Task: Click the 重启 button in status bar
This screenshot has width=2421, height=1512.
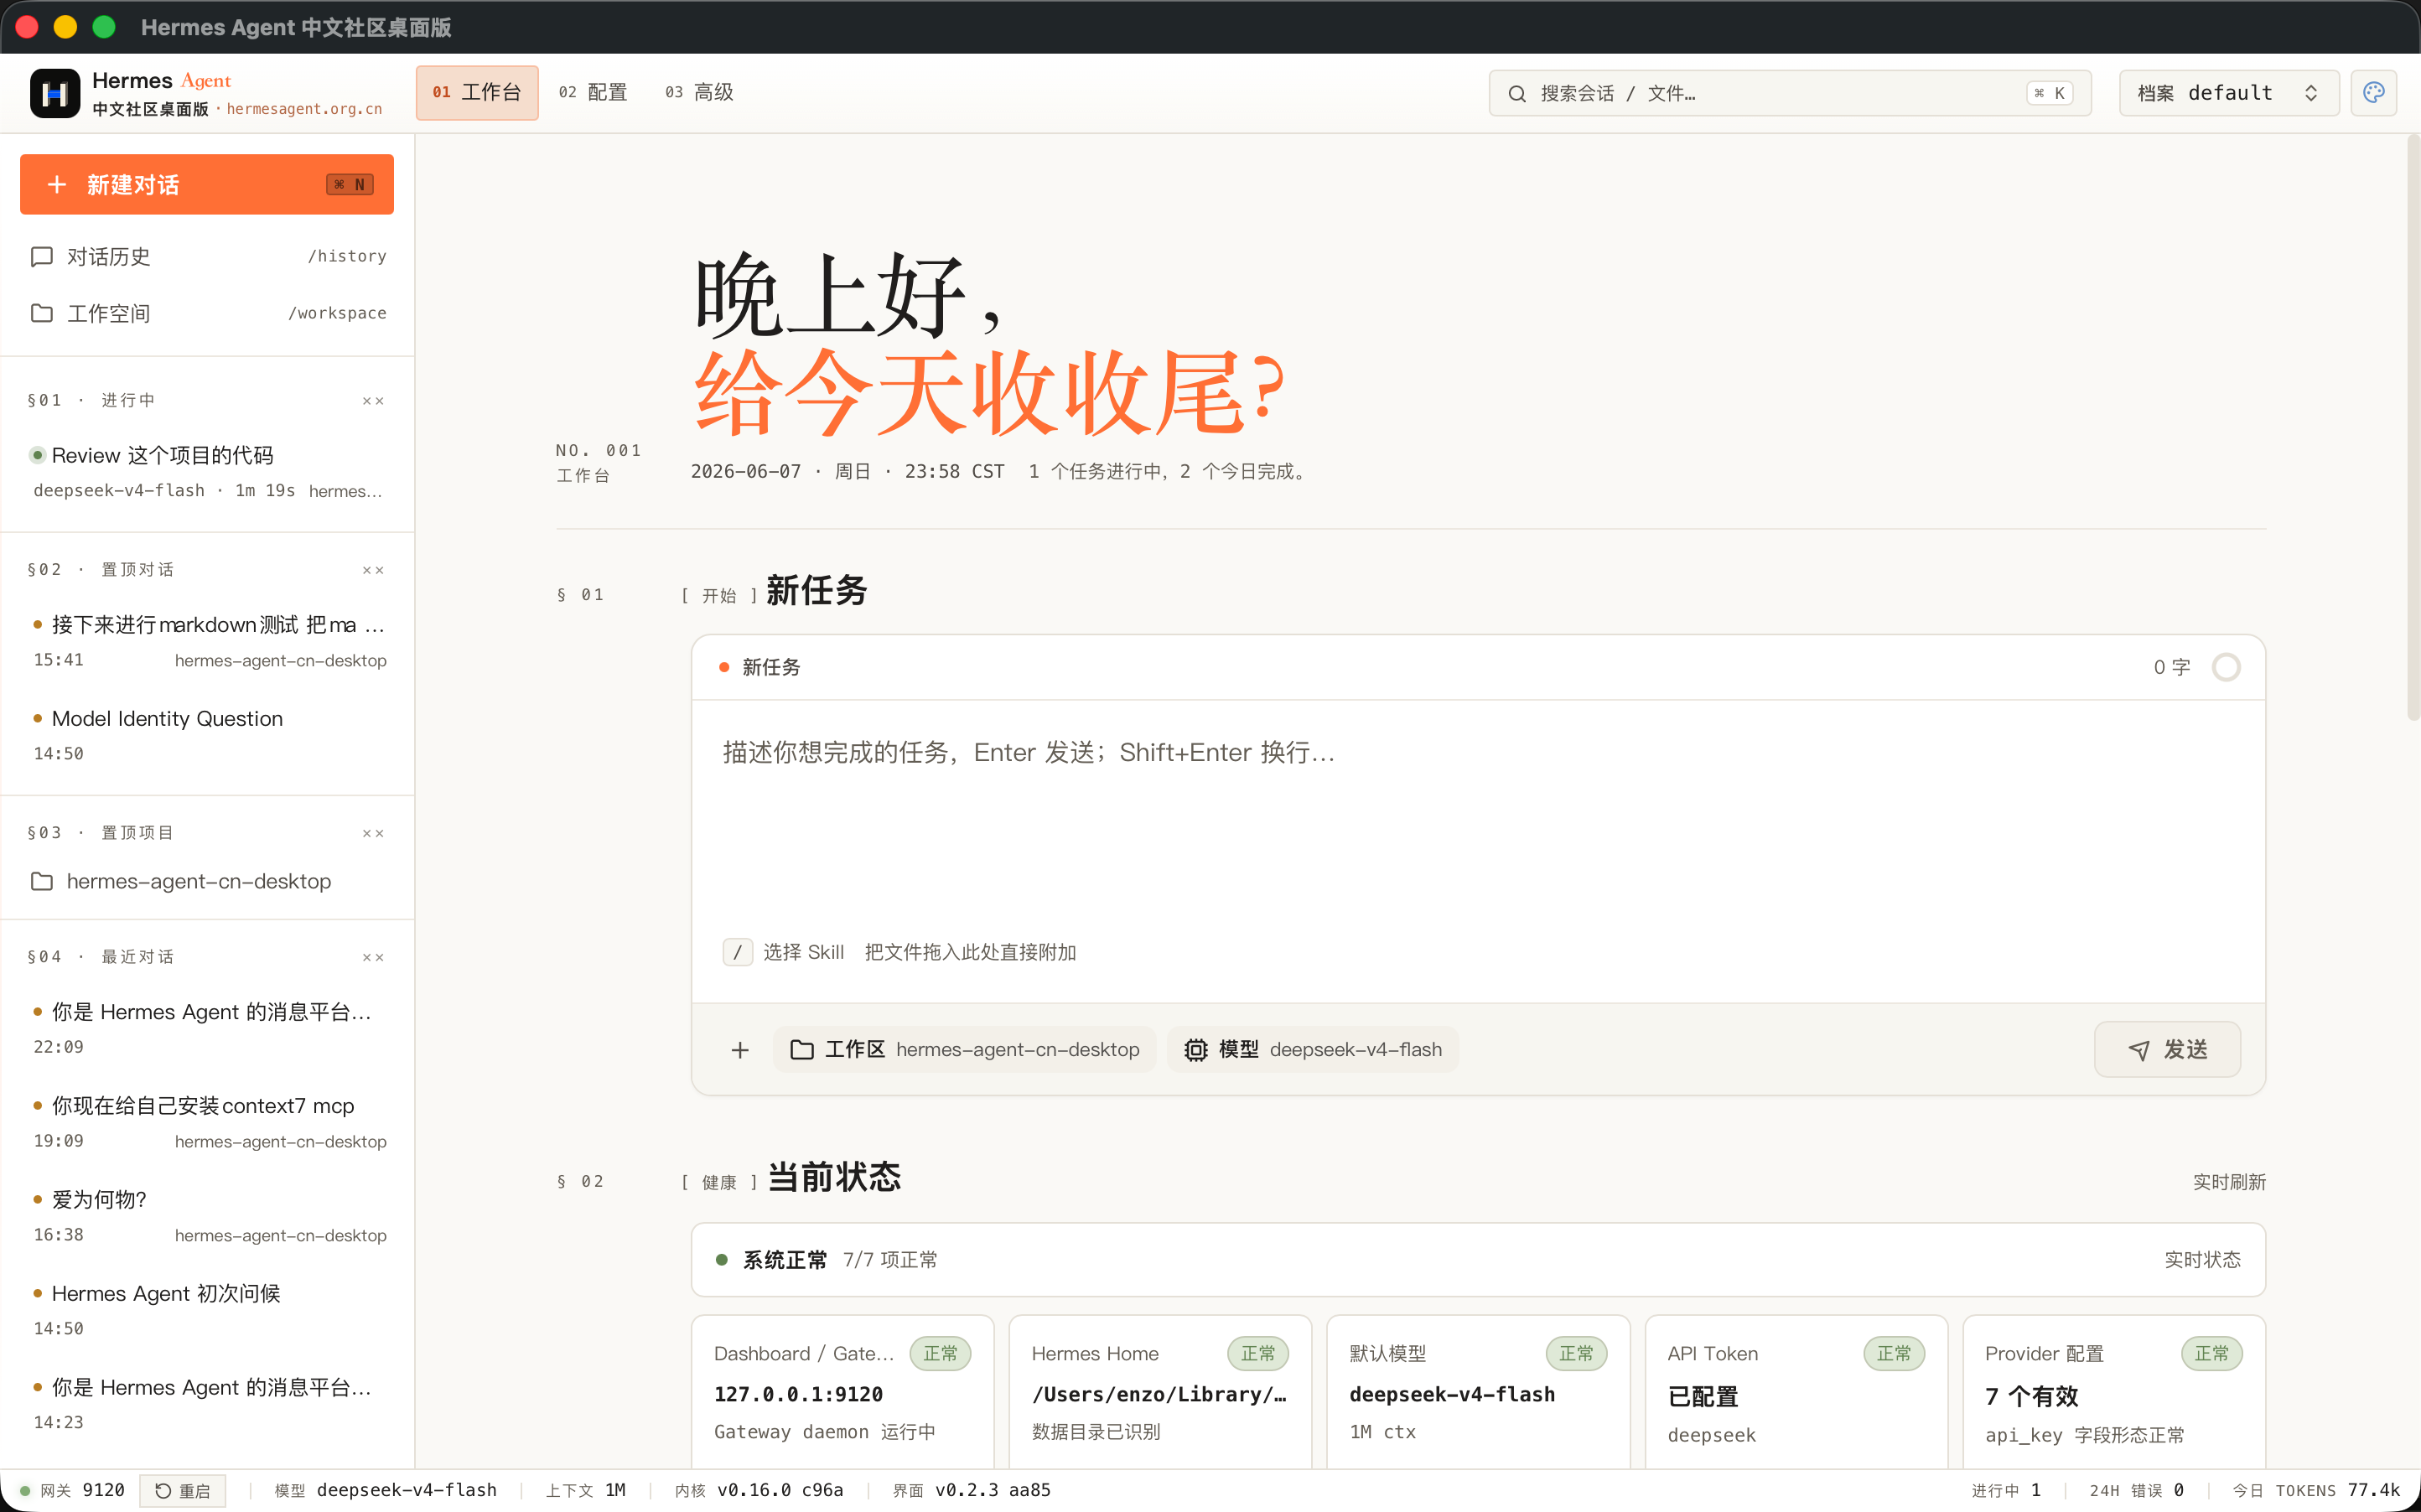Action: [183, 1490]
